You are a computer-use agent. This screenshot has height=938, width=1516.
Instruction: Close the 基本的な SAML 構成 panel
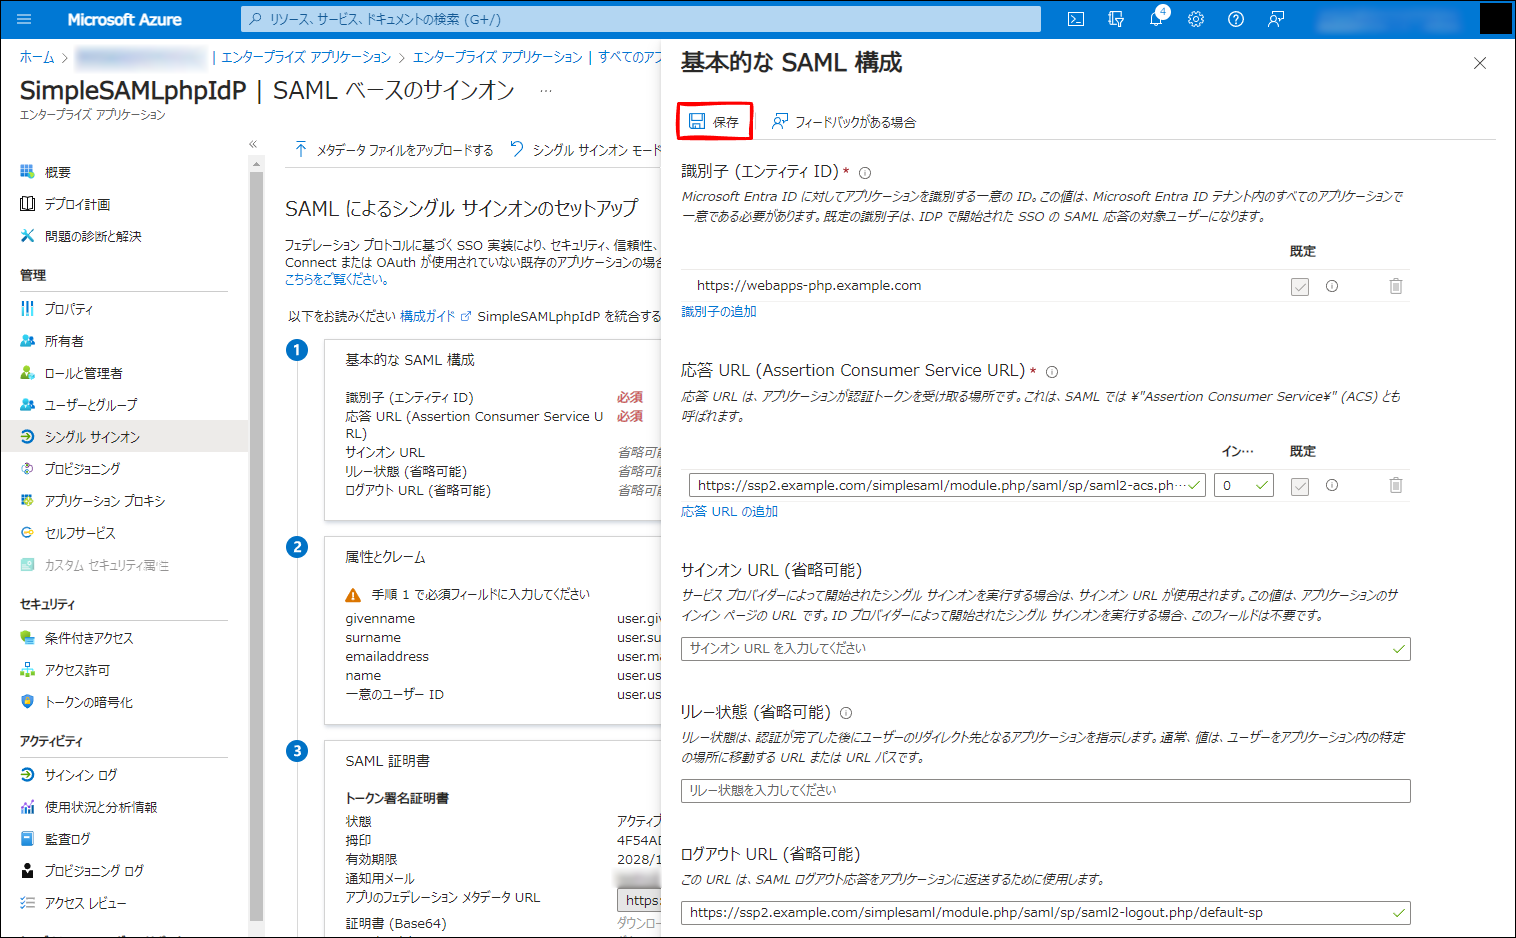click(x=1480, y=63)
